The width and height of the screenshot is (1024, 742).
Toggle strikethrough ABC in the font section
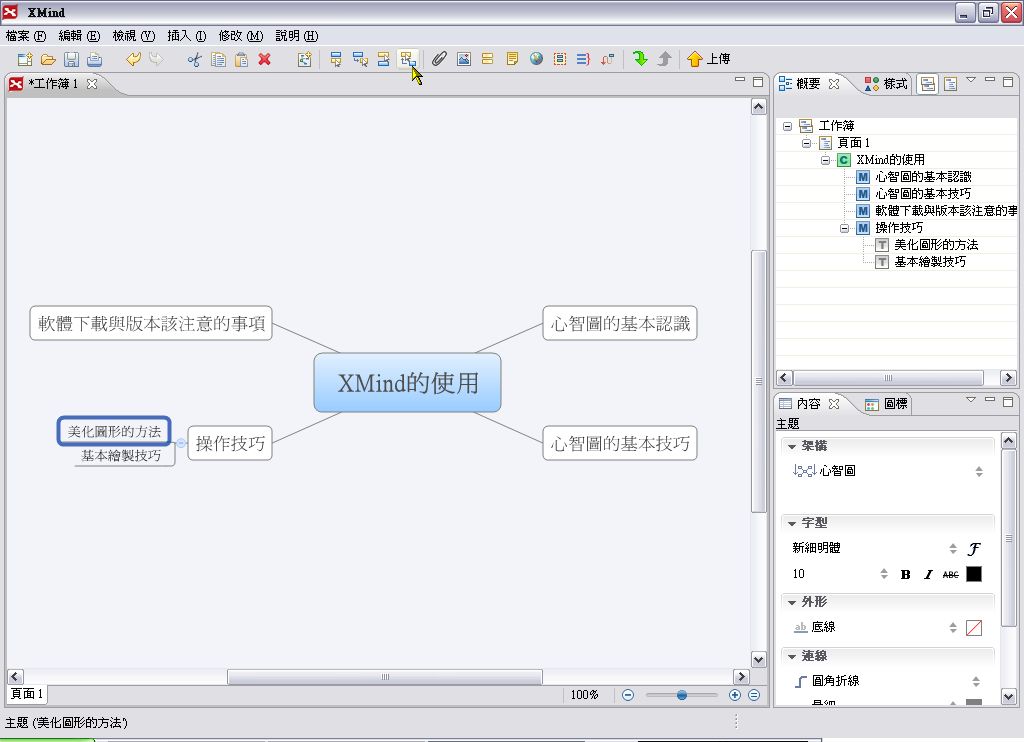click(951, 575)
